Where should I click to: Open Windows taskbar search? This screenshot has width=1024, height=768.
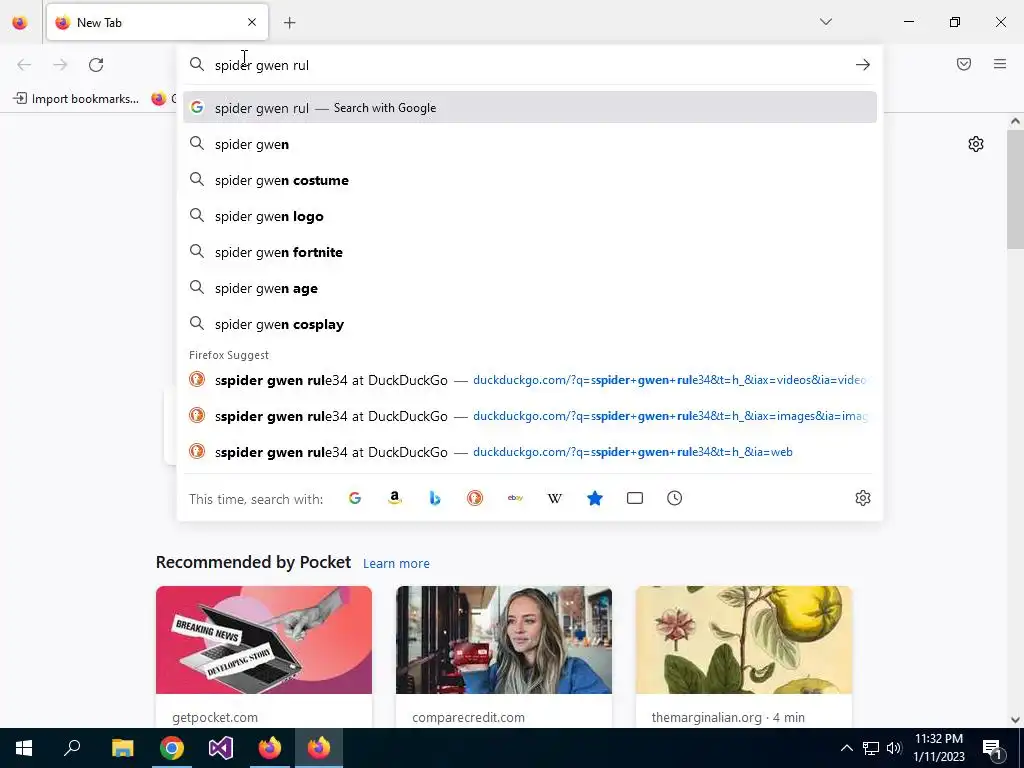pos(72,748)
